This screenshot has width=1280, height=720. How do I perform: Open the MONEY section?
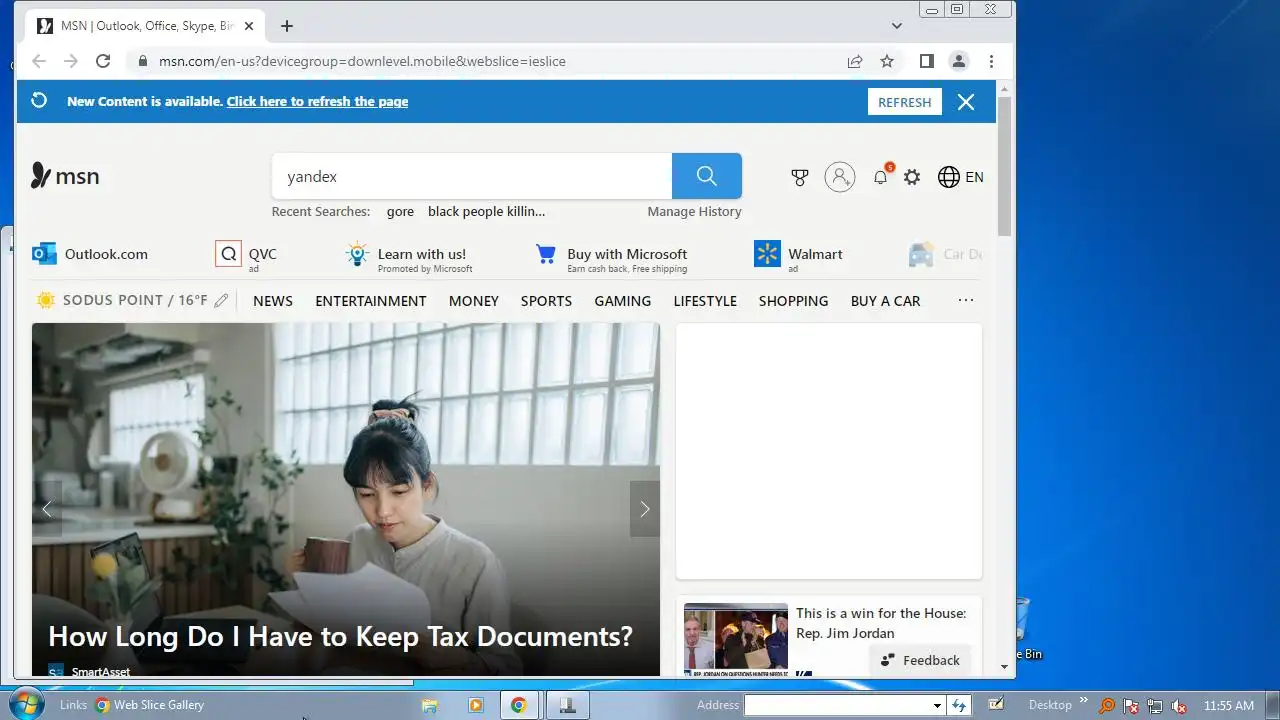[474, 301]
